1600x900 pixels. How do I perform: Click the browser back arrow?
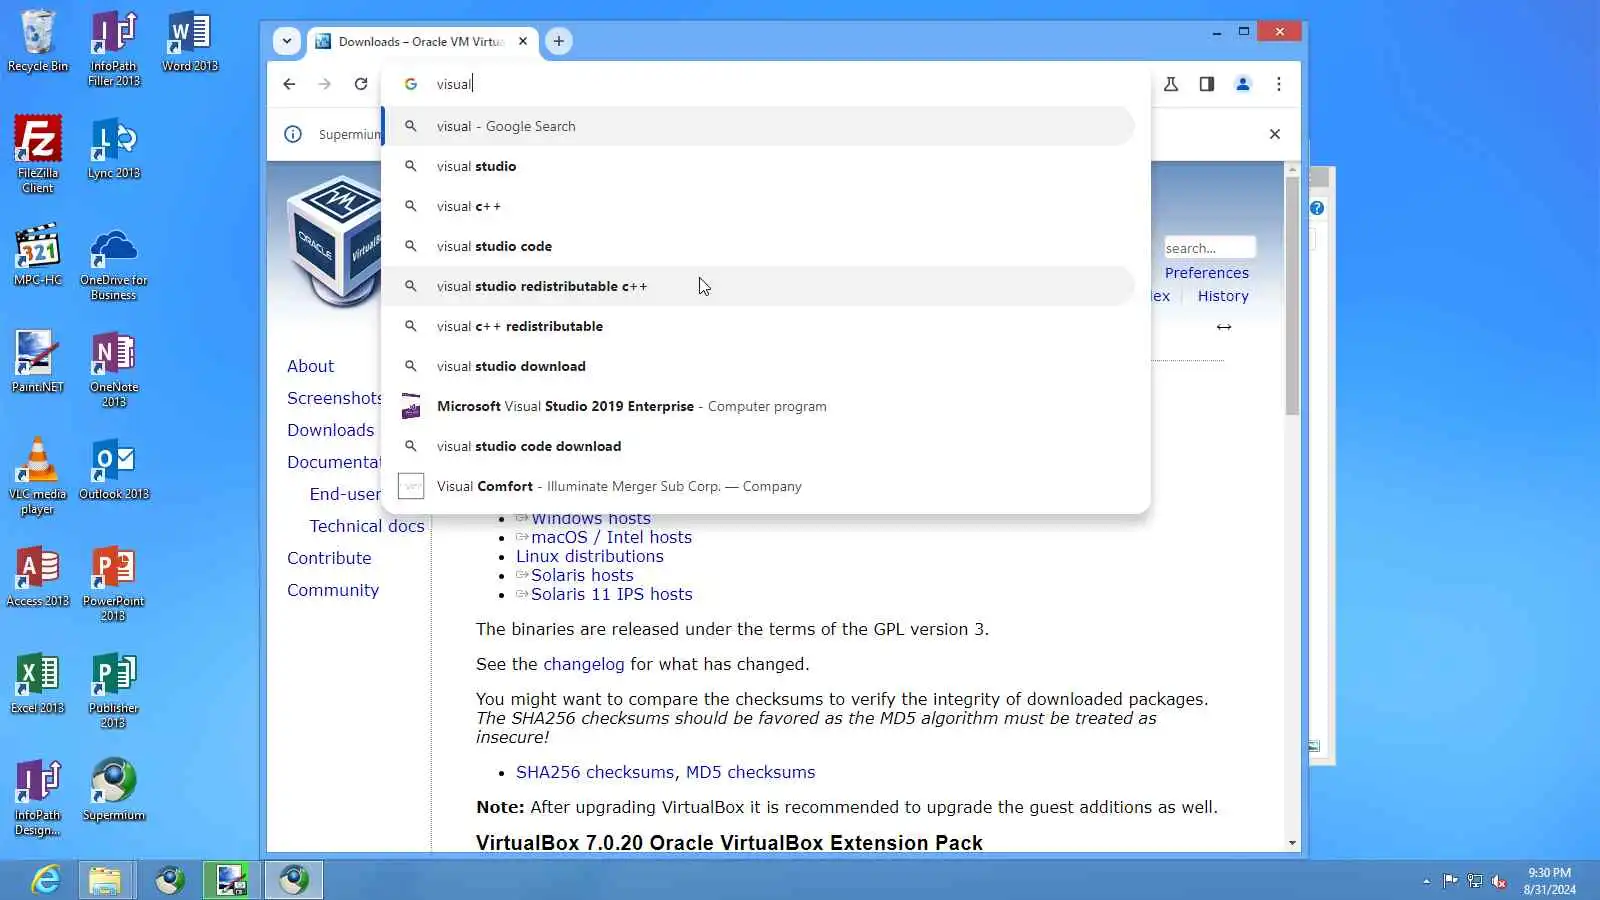click(289, 84)
